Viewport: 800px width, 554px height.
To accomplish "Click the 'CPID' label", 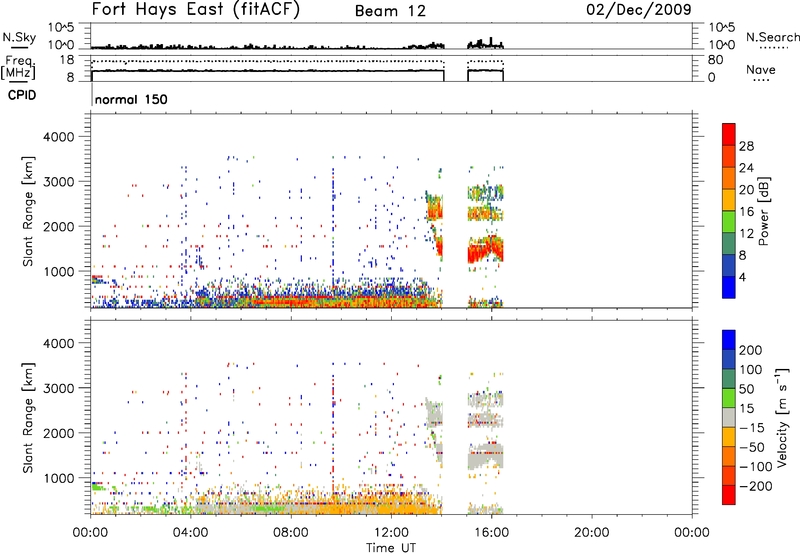I will (22, 95).
